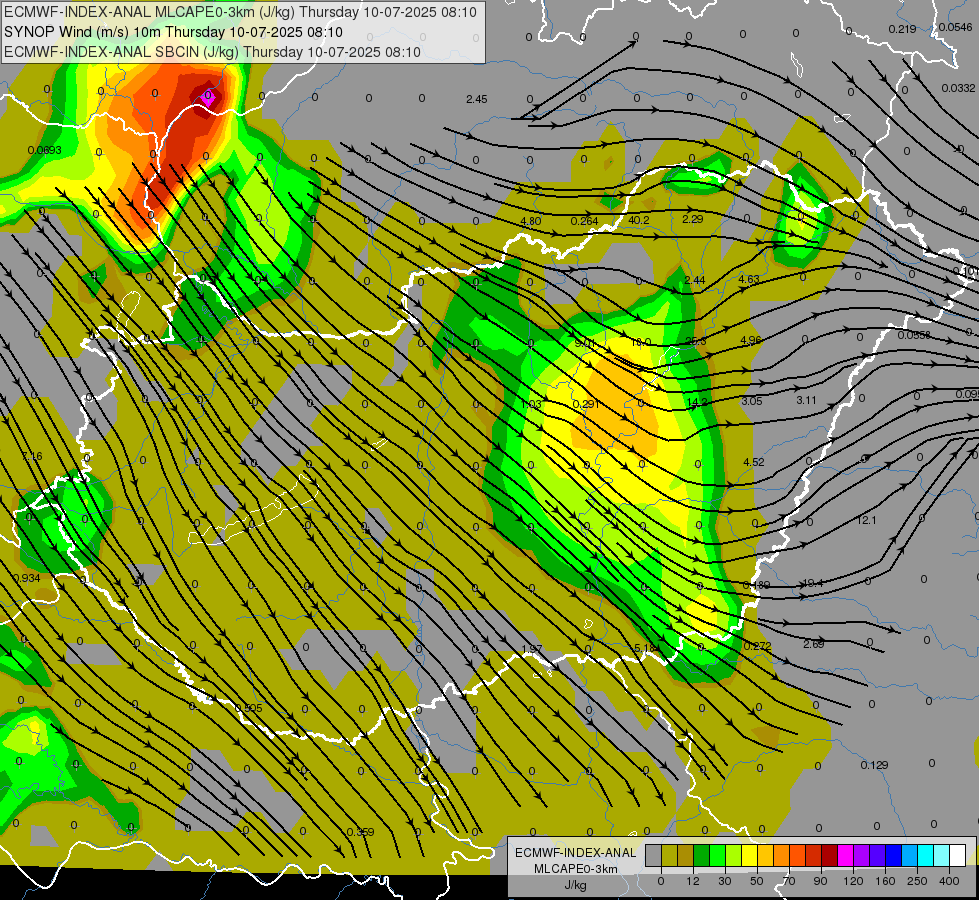Screen dimensions: 979x900
Task: Click the map value 3.05
Action: tap(752, 401)
